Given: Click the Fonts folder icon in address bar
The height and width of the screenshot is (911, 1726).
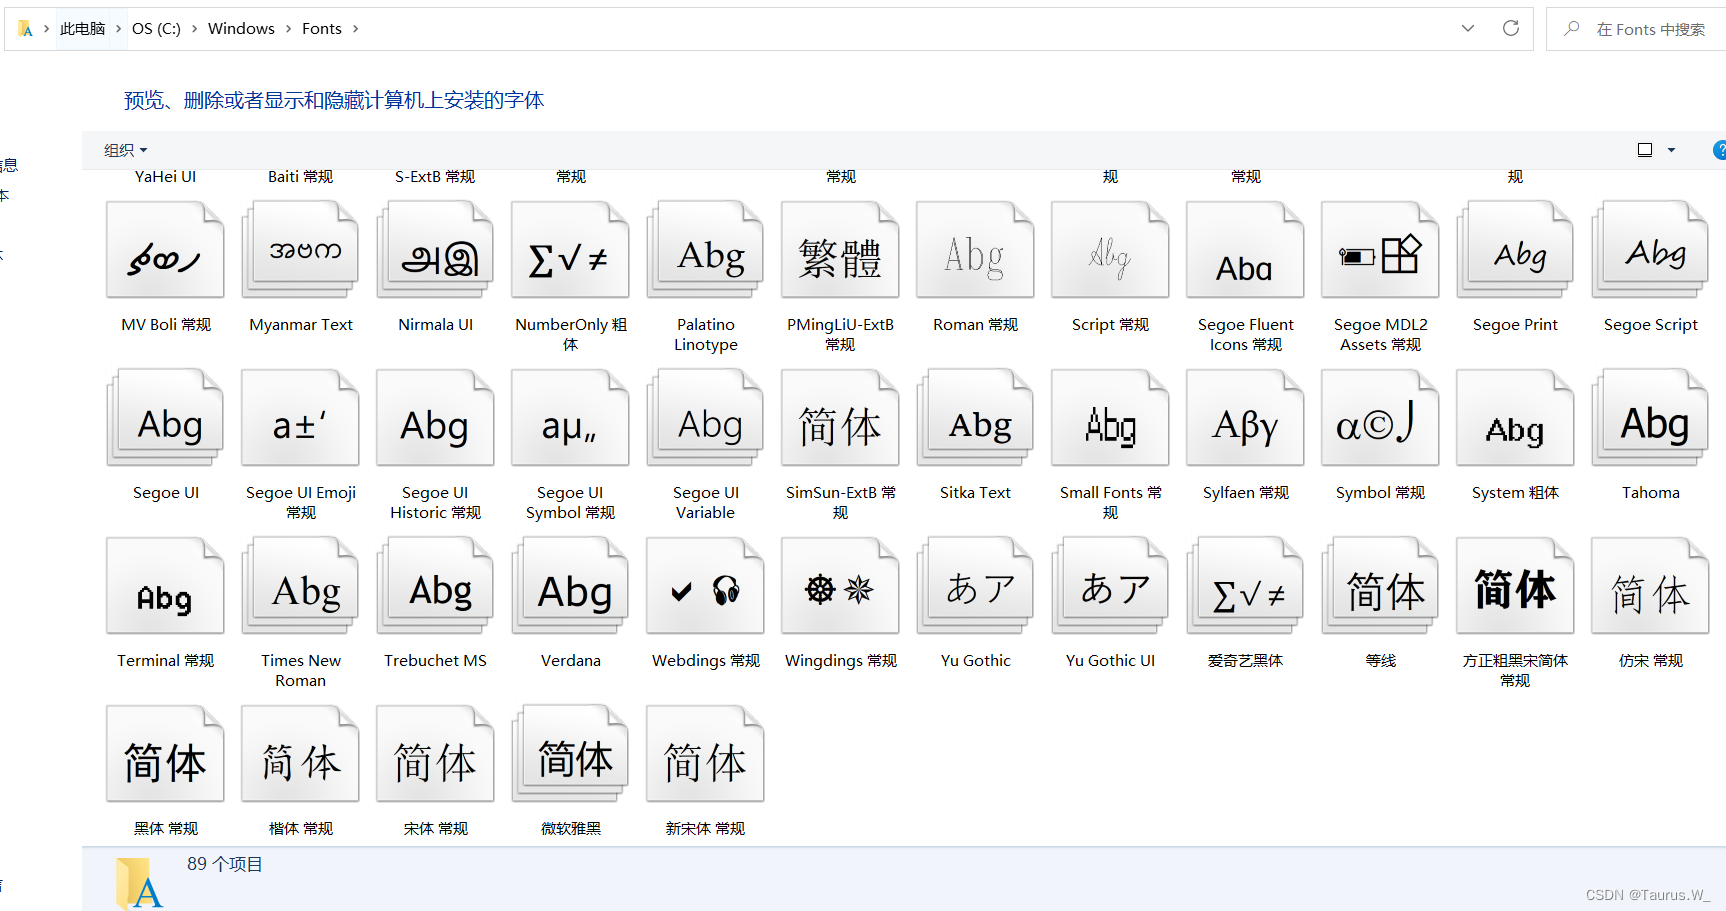Looking at the screenshot, I should click(x=26, y=29).
